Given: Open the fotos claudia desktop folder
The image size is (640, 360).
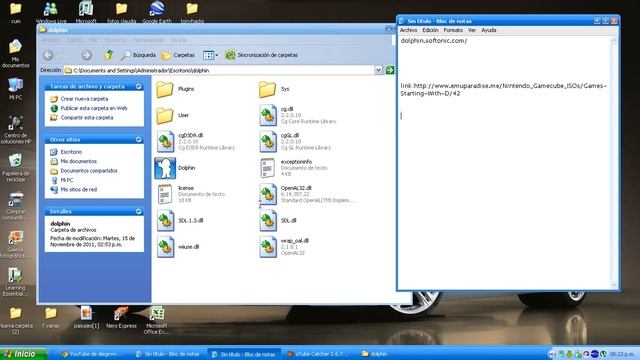Looking at the screenshot, I should click(x=121, y=12).
